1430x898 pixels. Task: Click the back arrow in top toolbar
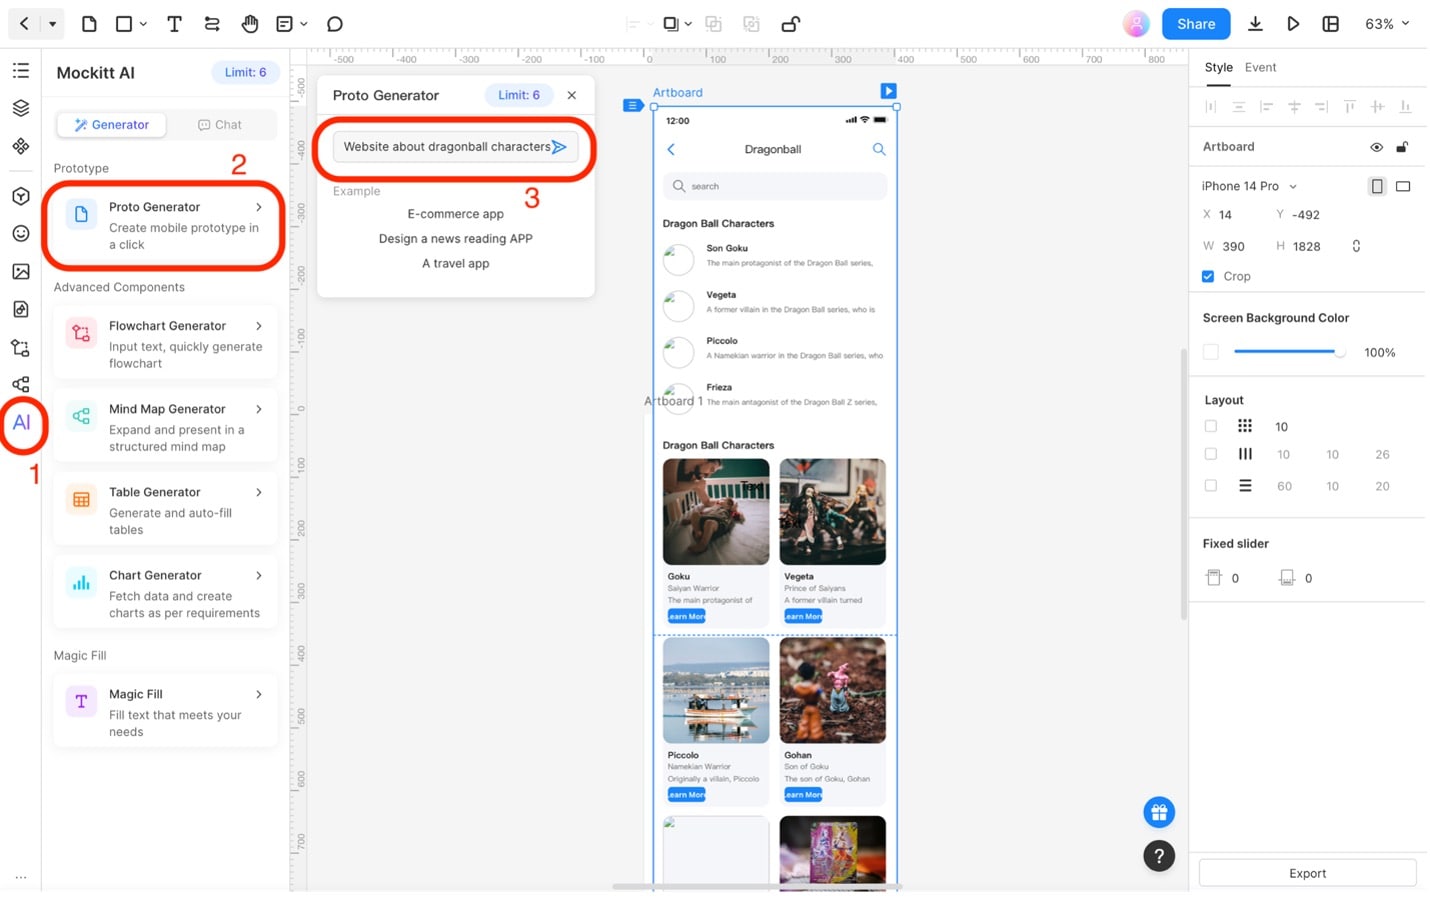24,24
